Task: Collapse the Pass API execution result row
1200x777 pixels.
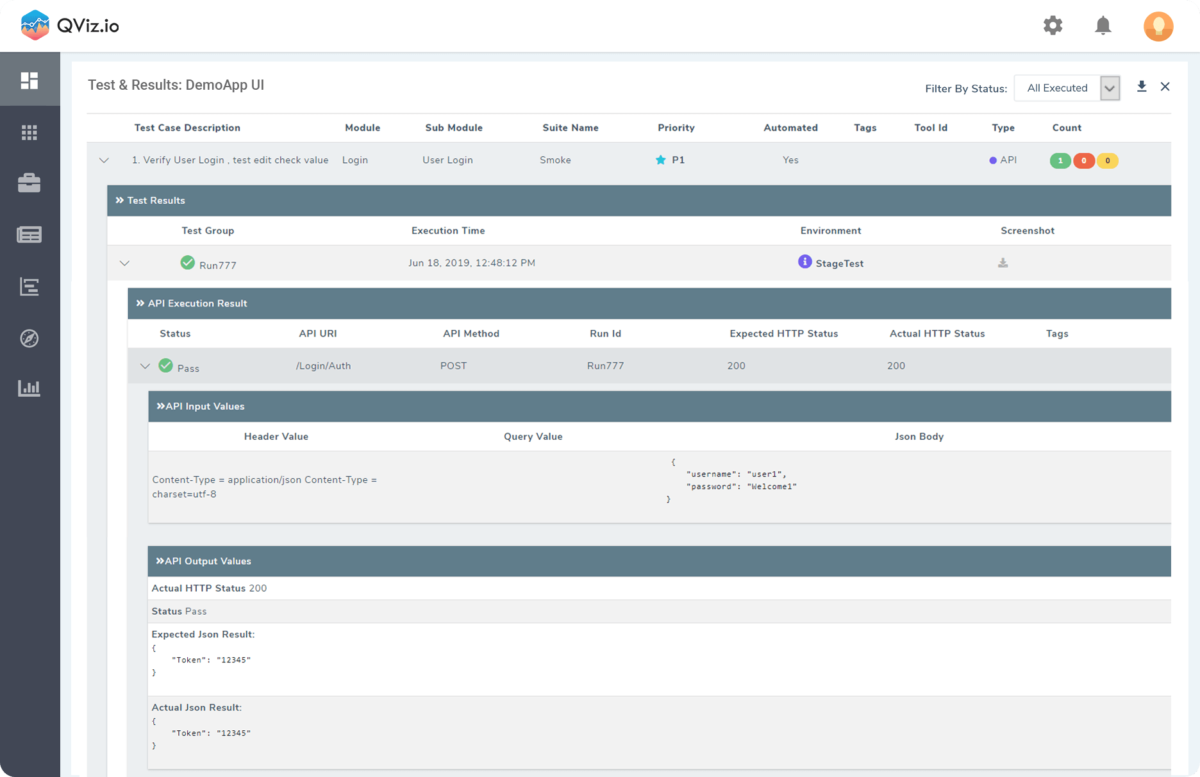Action: (145, 366)
